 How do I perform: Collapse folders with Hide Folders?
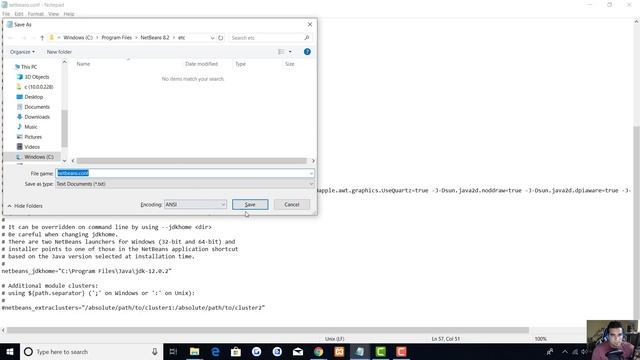[x=25, y=206]
